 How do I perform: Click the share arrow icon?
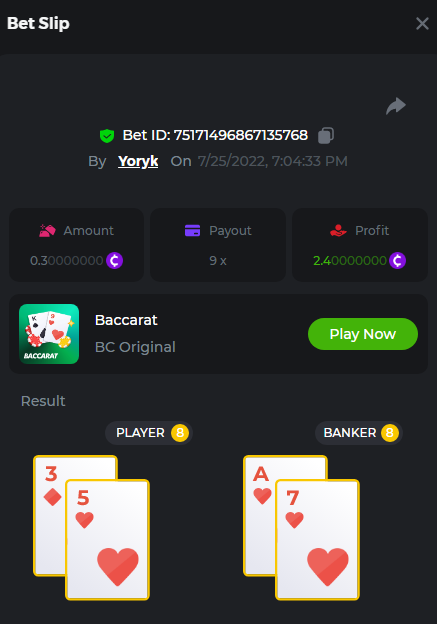[x=396, y=106]
